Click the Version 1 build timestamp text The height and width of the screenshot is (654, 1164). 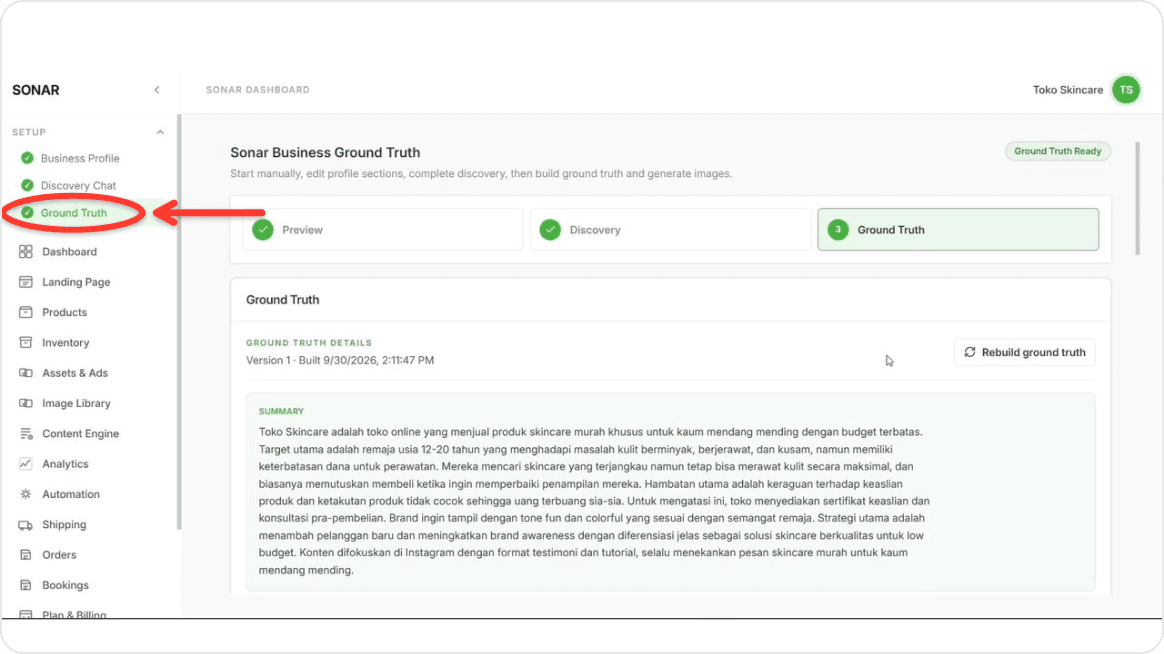tap(340, 361)
